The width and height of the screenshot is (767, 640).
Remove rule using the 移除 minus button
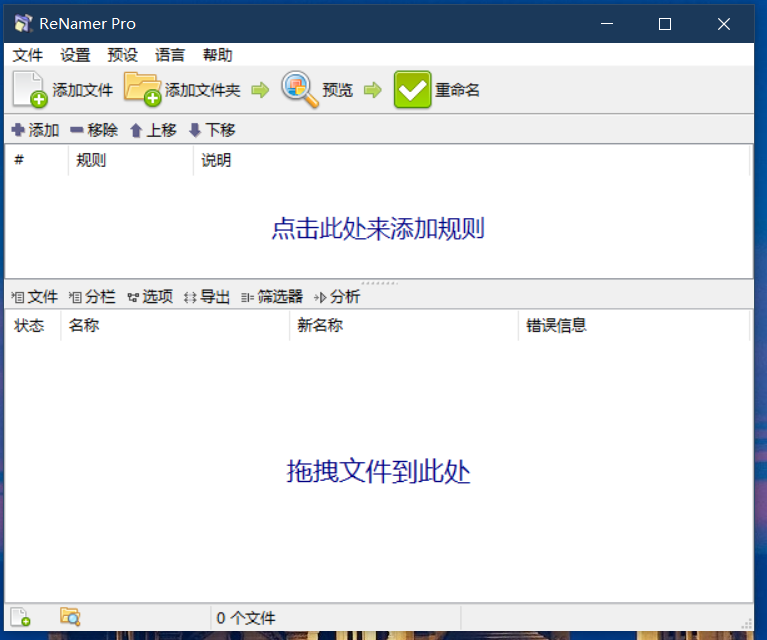[x=94, y=130]
